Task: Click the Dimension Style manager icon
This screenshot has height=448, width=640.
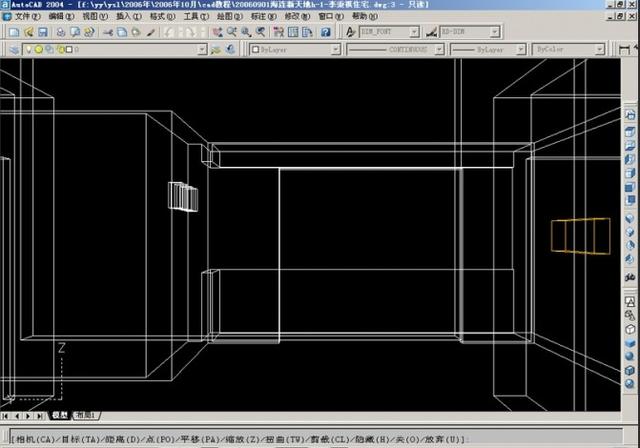Action: [431, 32]
